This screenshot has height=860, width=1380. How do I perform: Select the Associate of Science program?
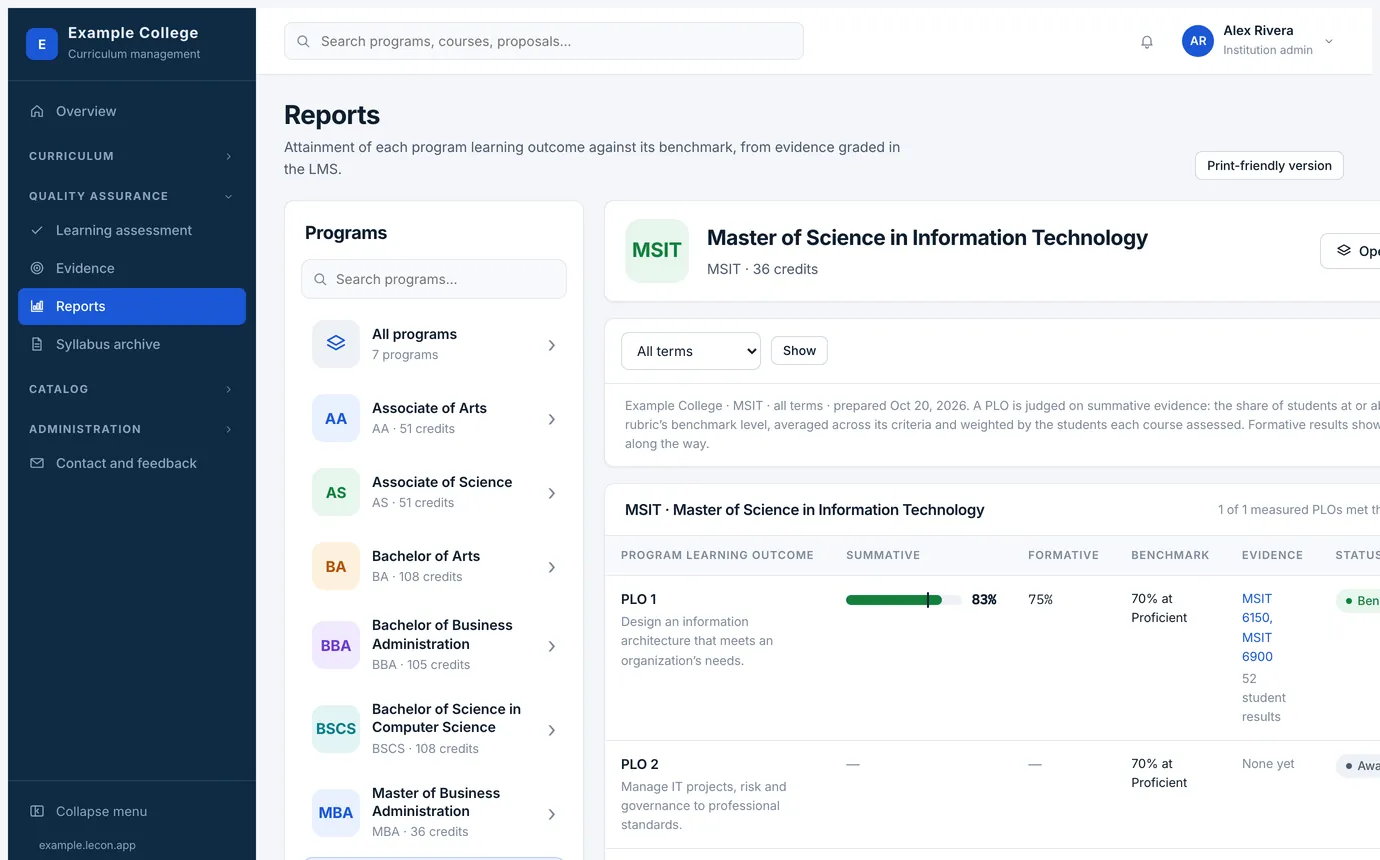tap(434, 492)
